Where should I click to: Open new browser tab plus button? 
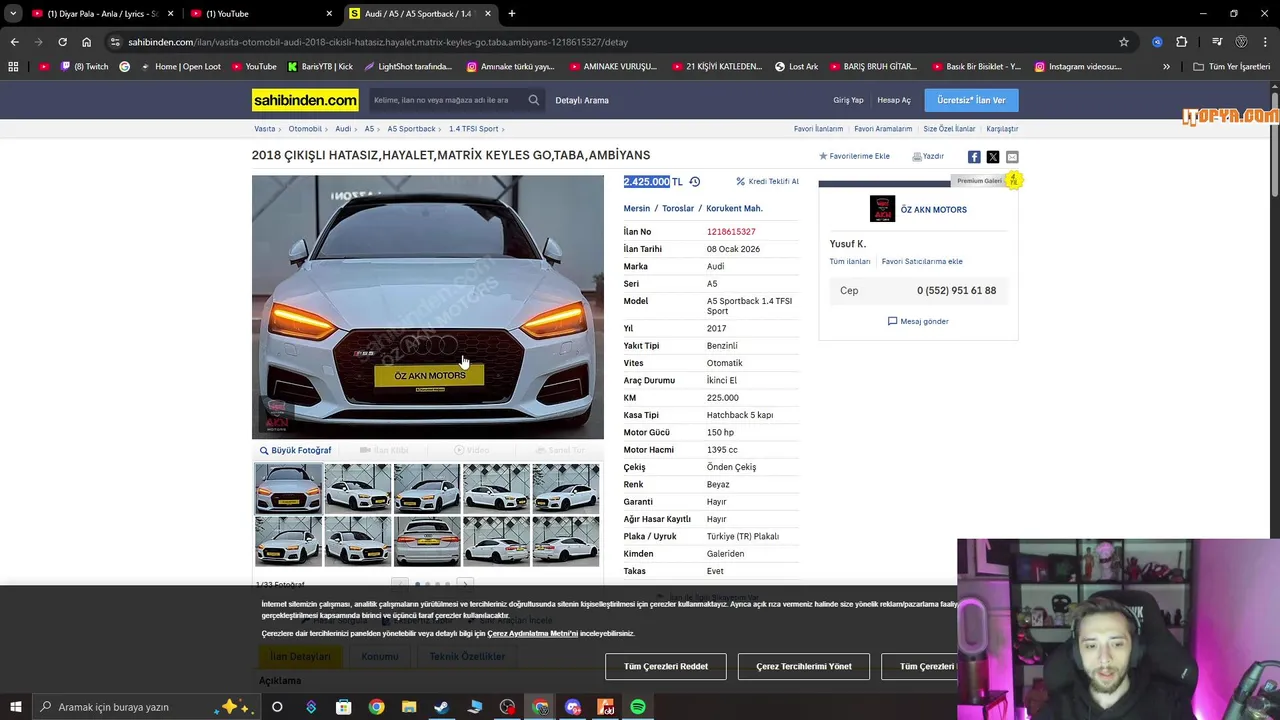[512, 14]
